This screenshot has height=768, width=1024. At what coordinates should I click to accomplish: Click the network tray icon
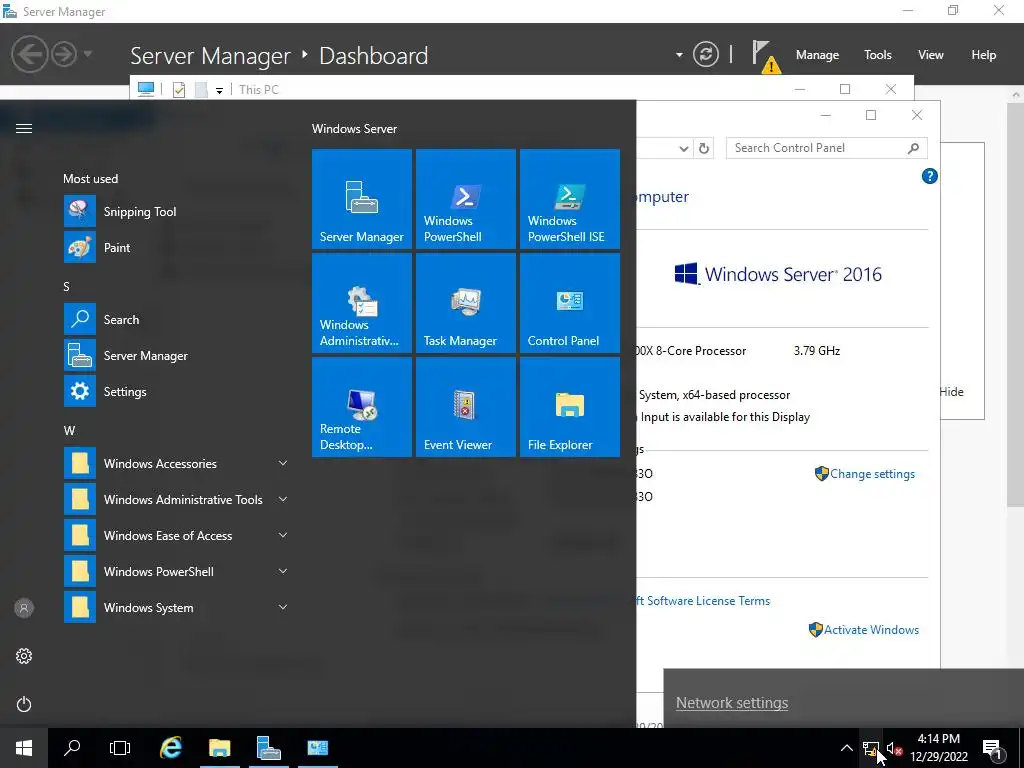coord(871,748)
